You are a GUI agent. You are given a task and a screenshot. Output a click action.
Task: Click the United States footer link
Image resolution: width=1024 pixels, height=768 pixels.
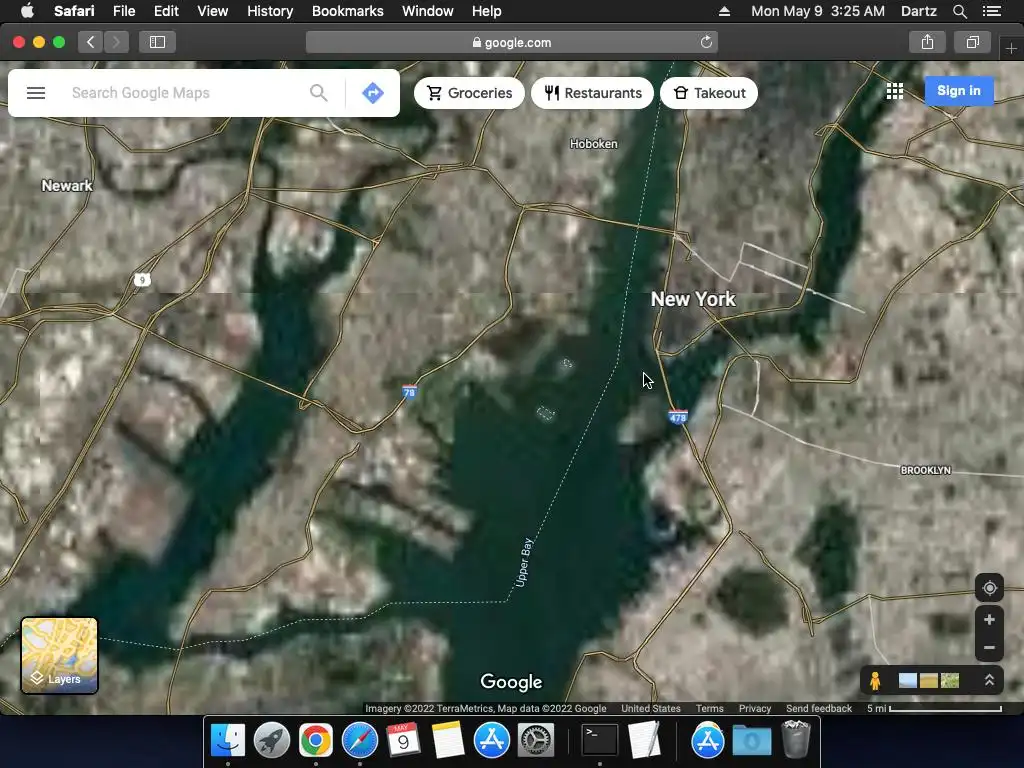(650, 709)
